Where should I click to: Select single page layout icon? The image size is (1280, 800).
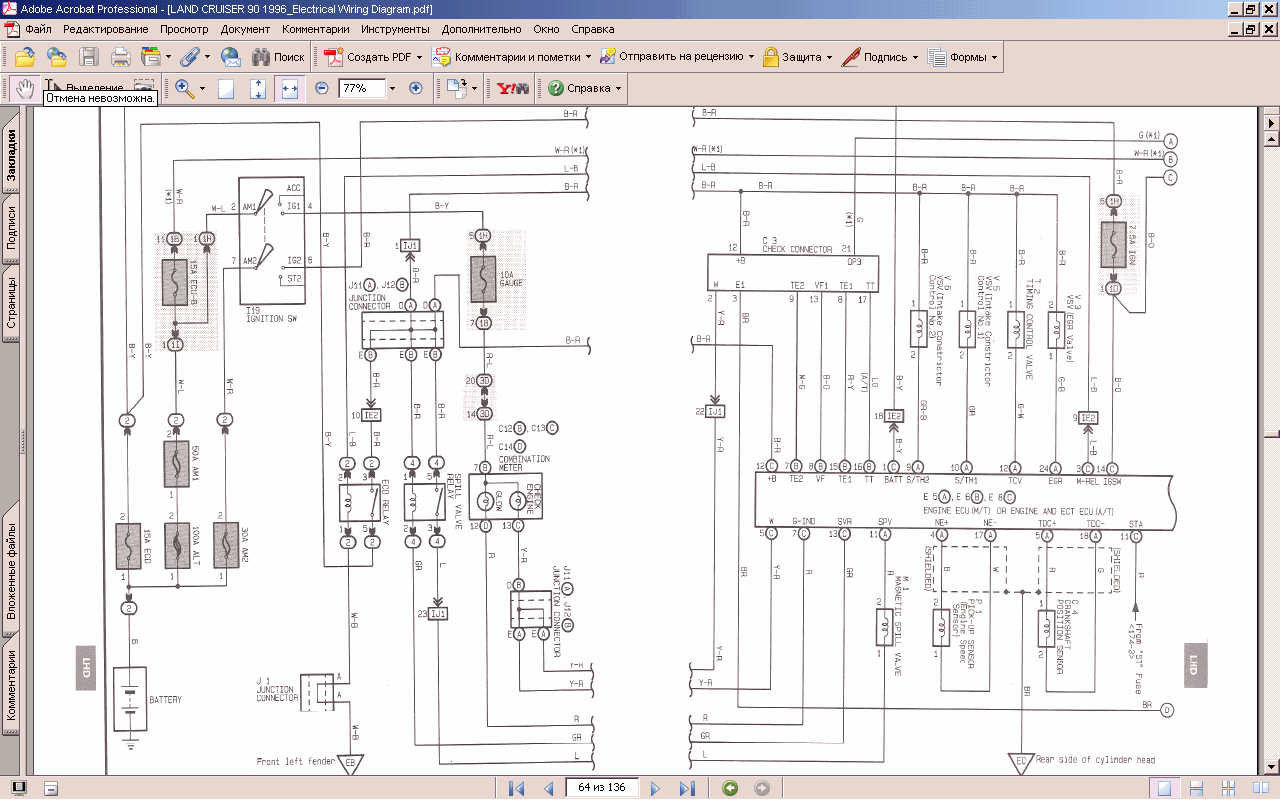1164,788
